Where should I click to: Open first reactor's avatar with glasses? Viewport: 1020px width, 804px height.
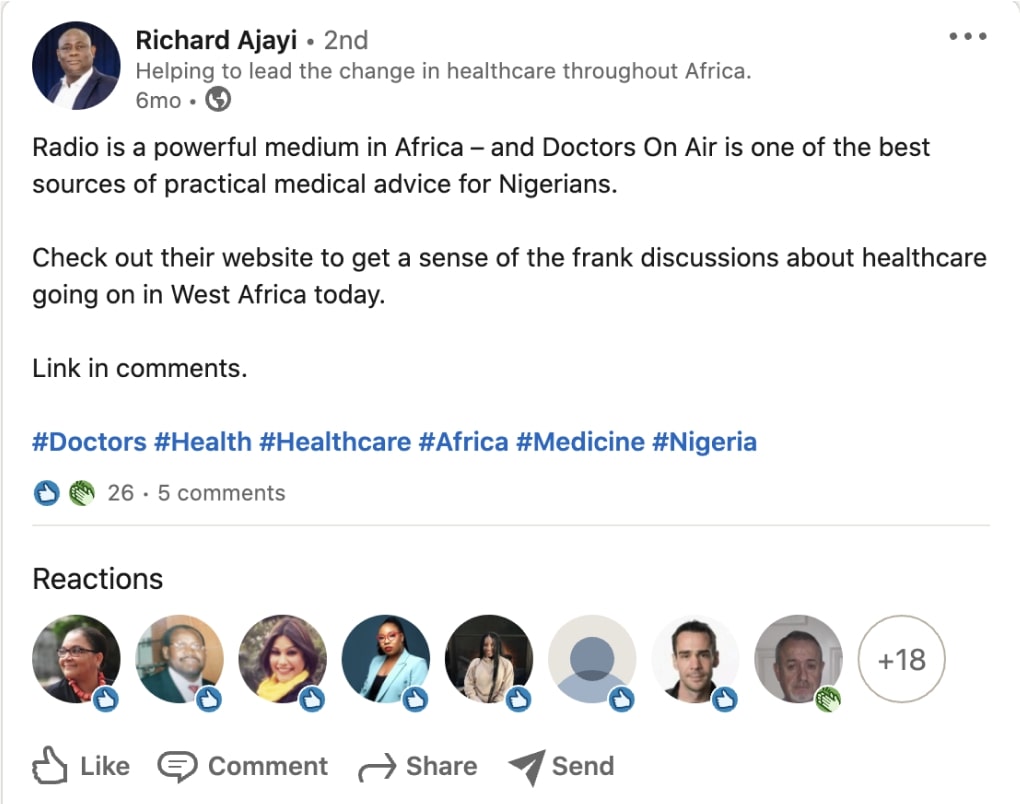point(76,659)
